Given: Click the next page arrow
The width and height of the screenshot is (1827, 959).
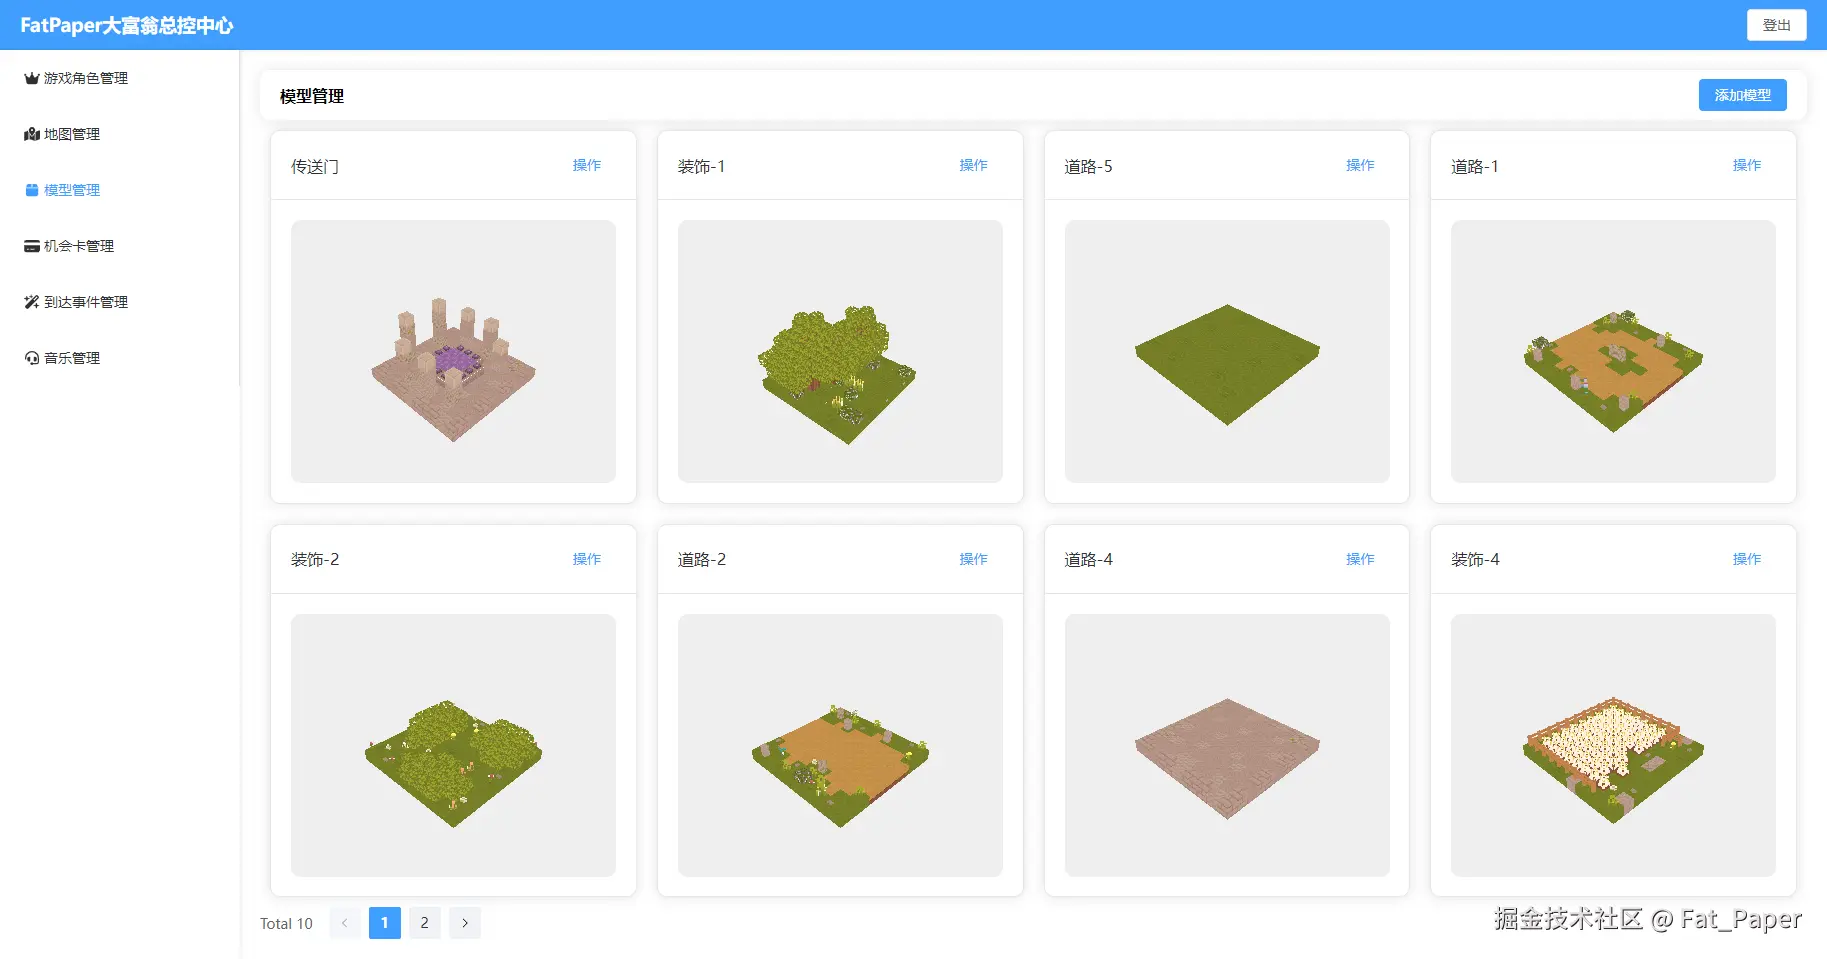Looking at the screenshot, I should click(x=465, y=923).
